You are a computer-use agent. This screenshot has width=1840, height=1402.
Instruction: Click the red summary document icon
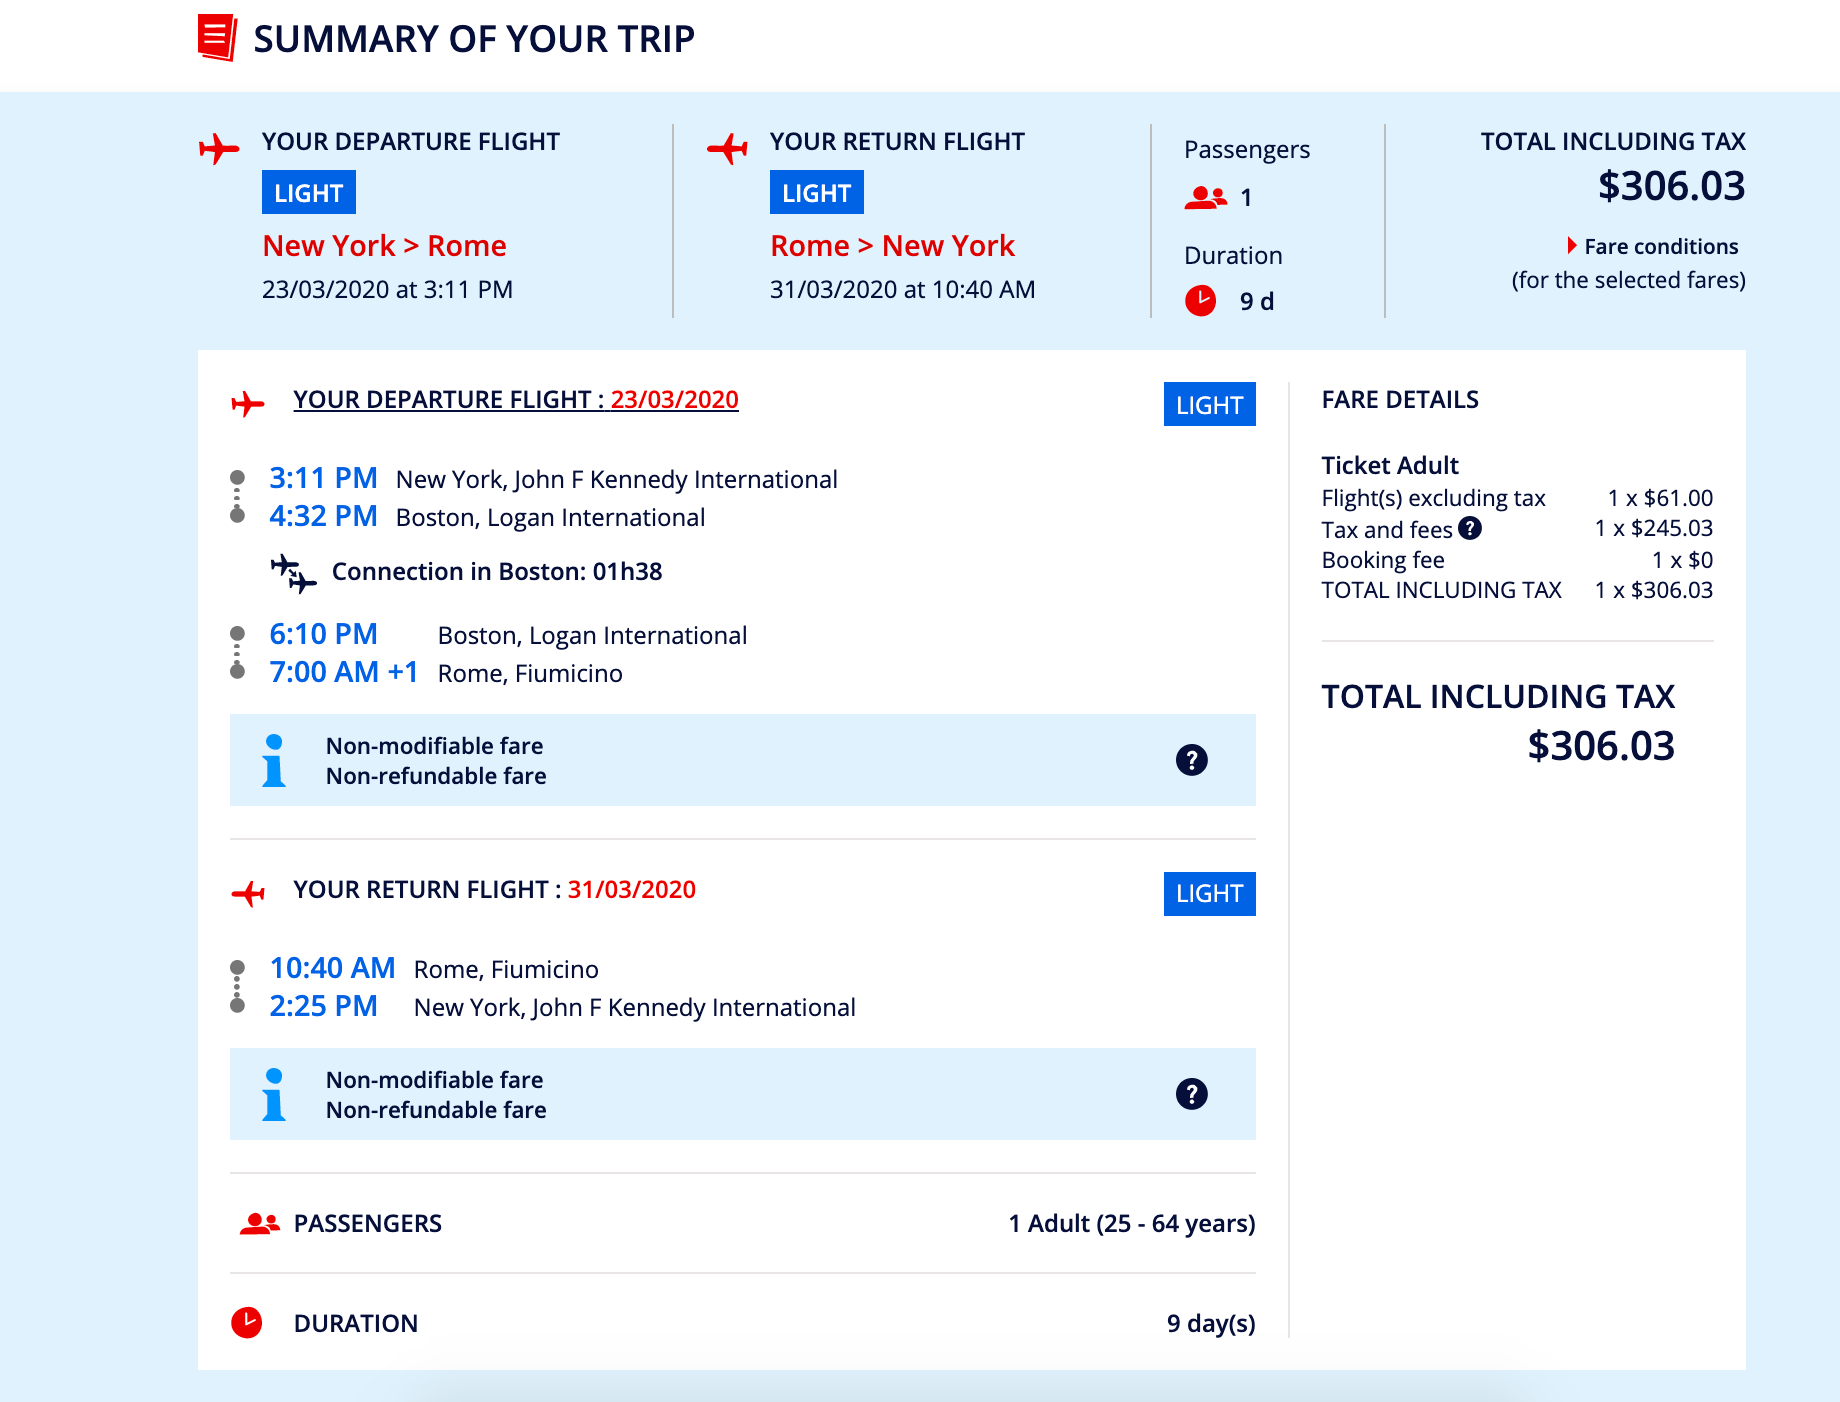(217, 38)
